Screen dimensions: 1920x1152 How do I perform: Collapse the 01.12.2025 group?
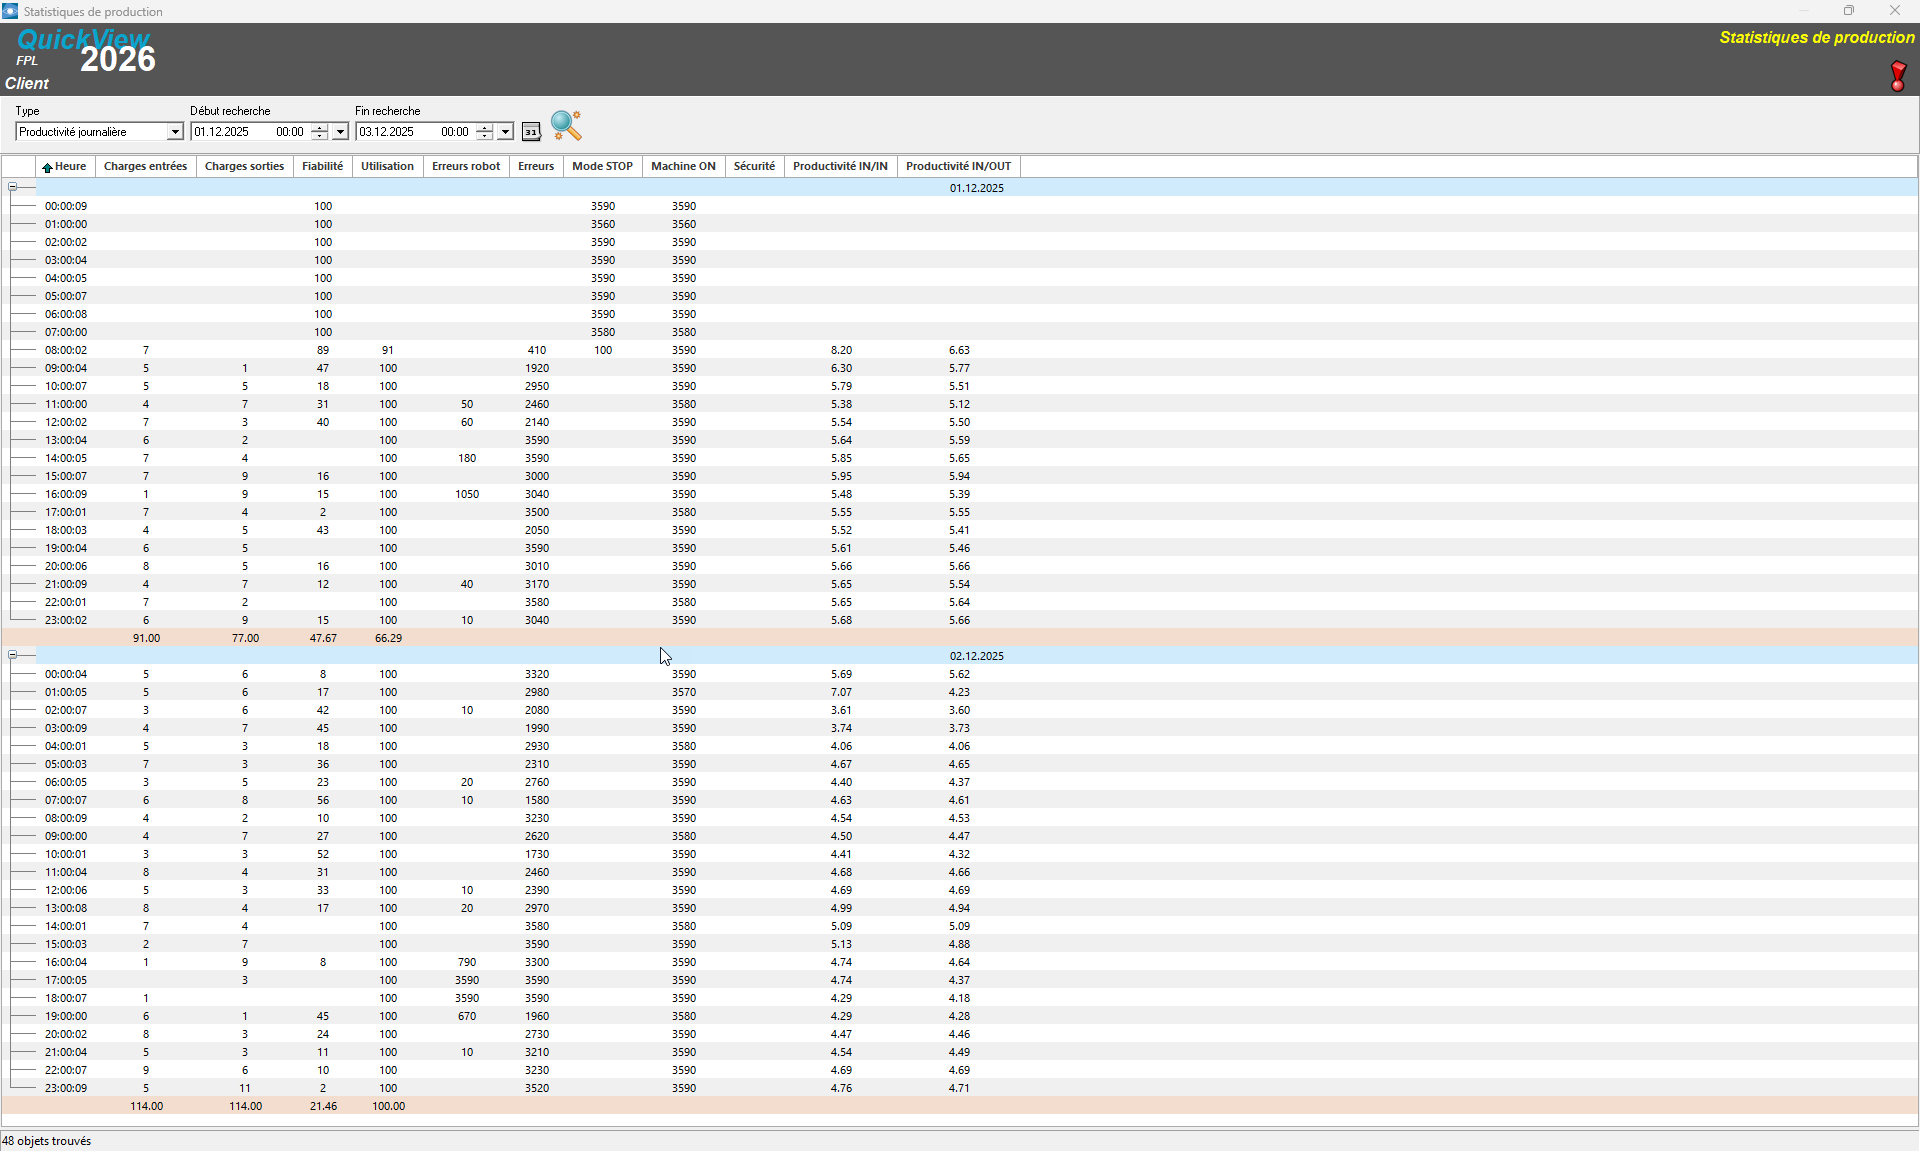[x=13, y=187]
